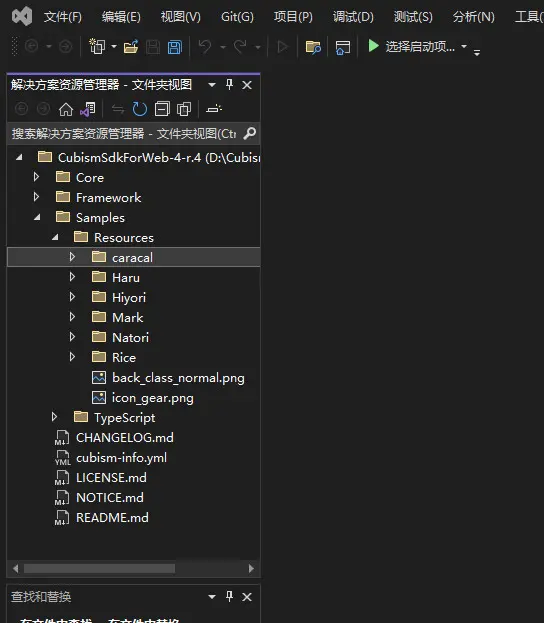Expand the TypeScript folder
This screenshot has width=544, height=623.
coord(54,416)
